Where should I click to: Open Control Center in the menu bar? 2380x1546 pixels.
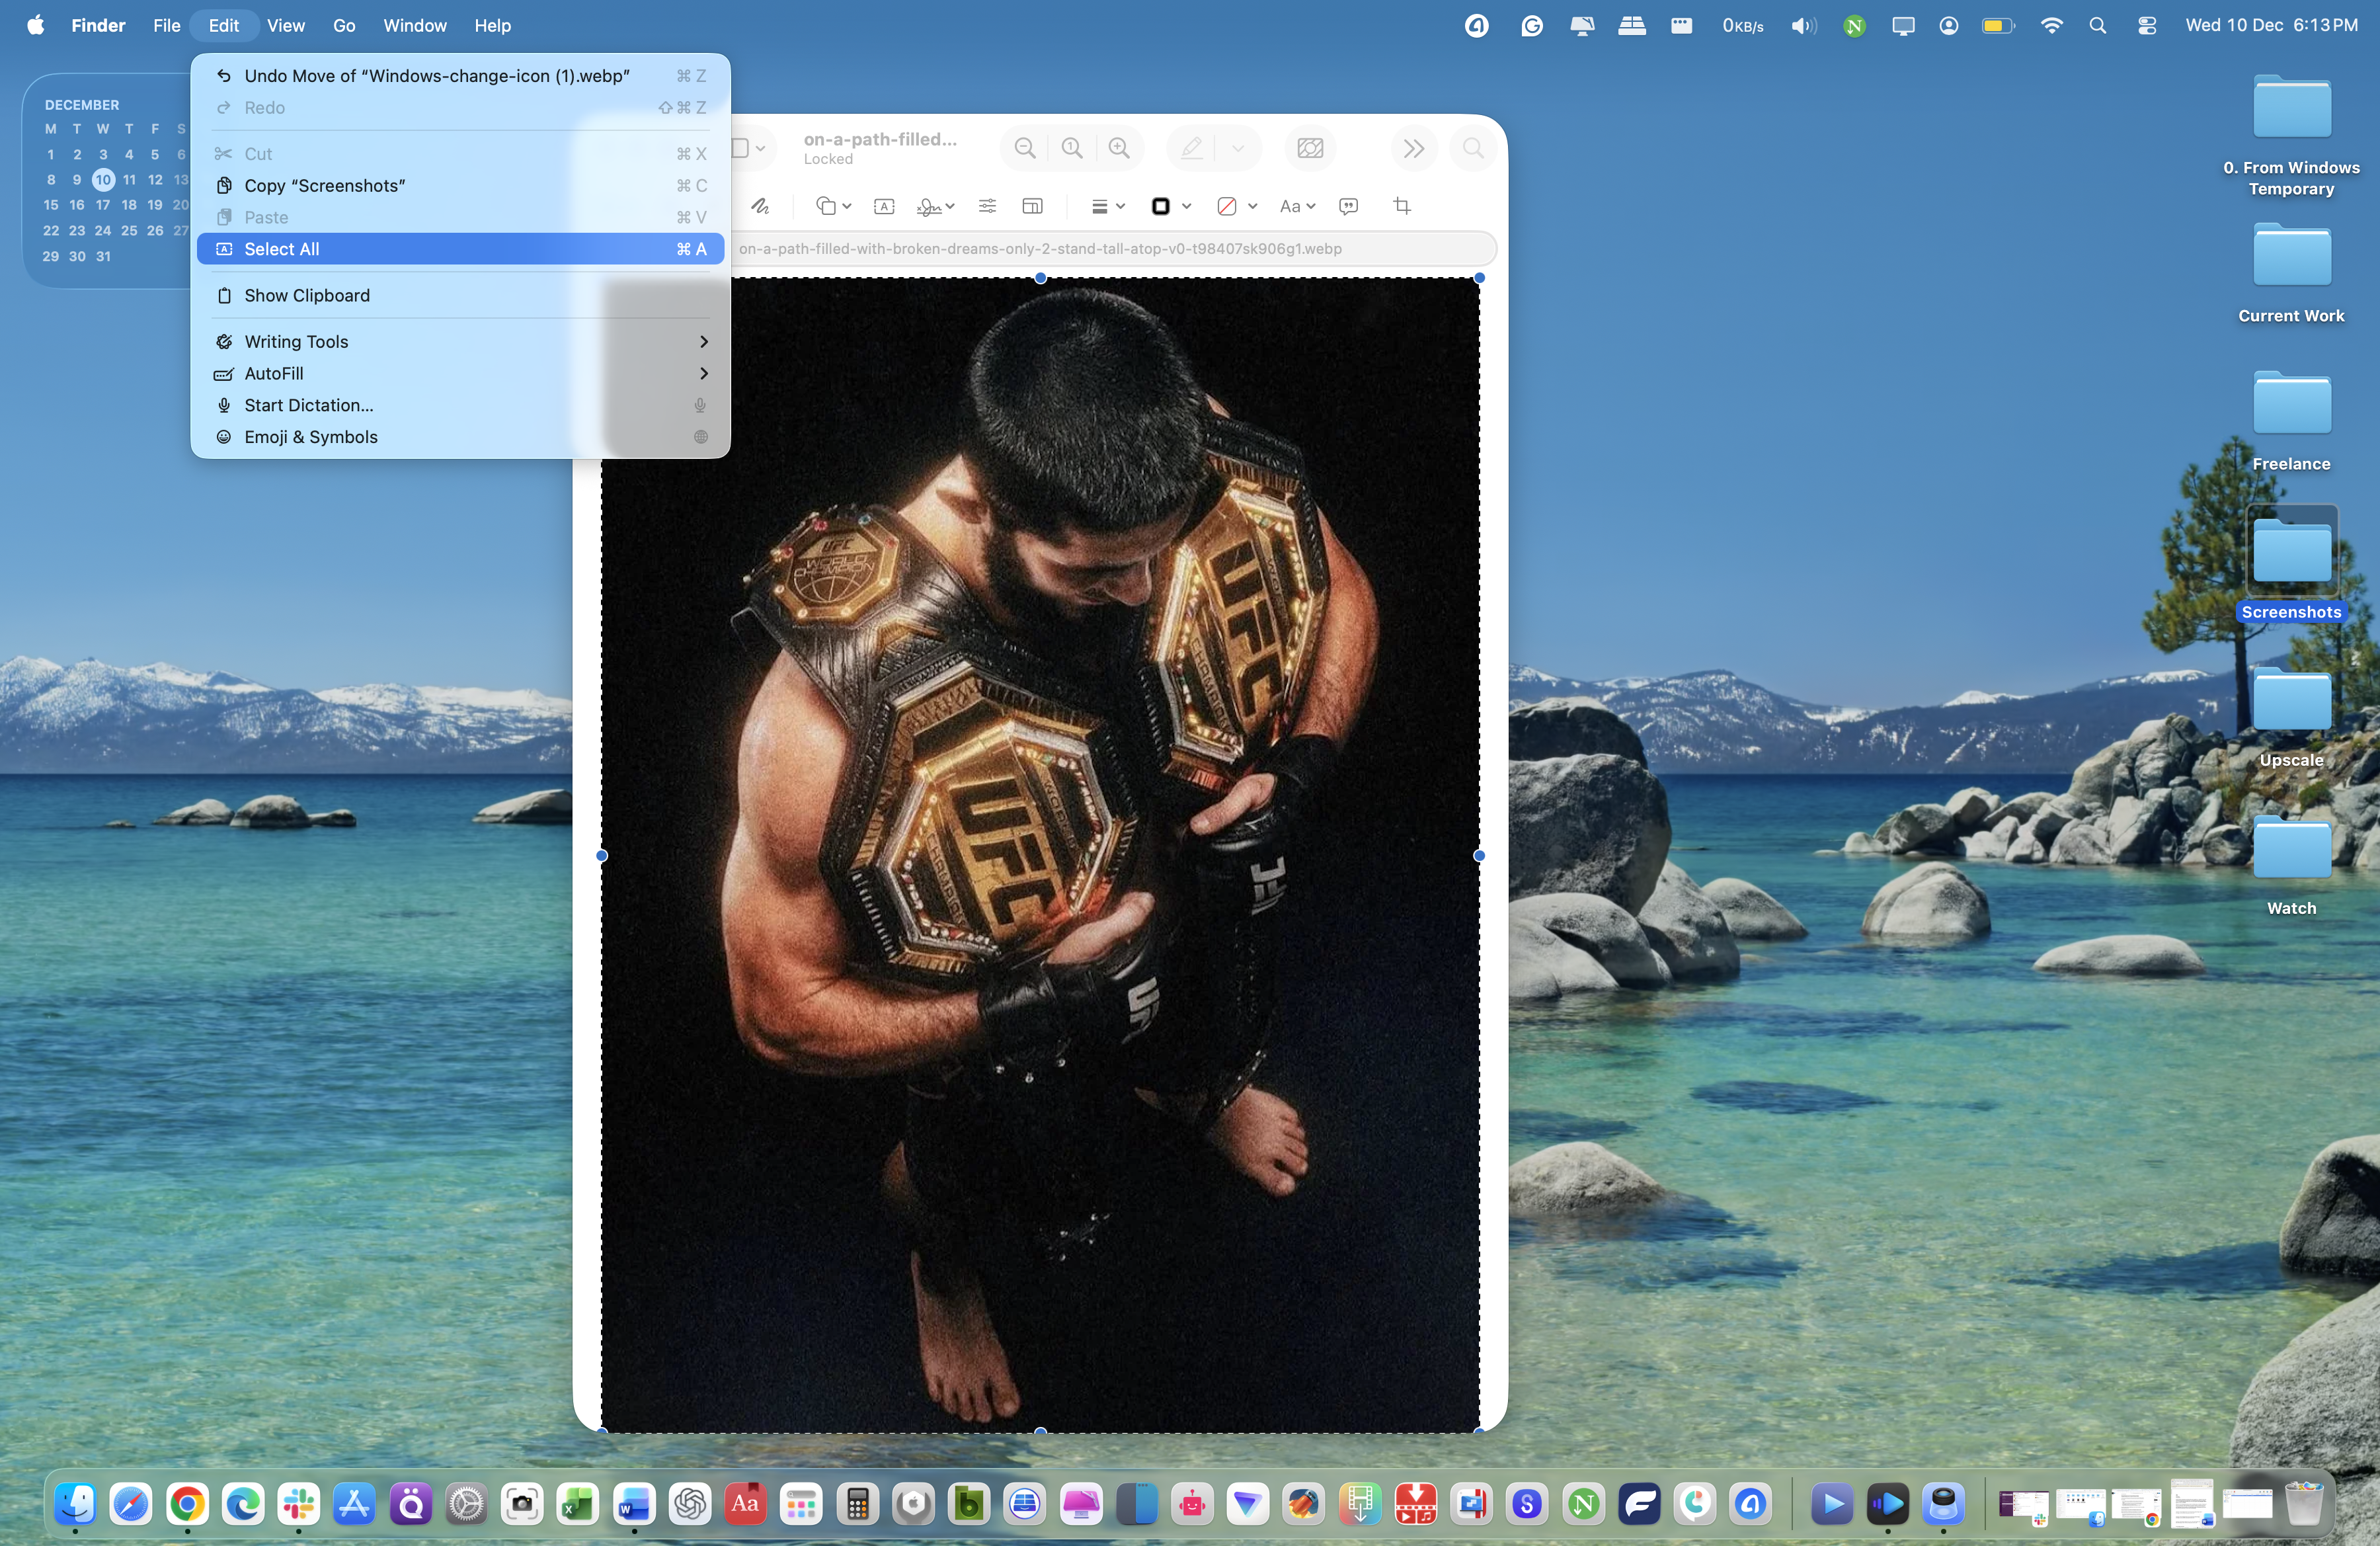click(x=2147, y=26)
